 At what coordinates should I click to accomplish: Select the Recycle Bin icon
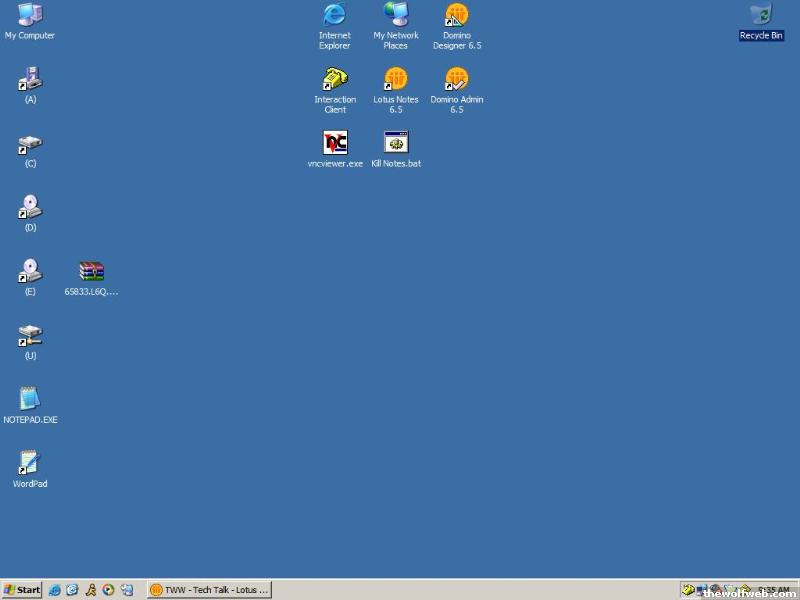[761, 15]
